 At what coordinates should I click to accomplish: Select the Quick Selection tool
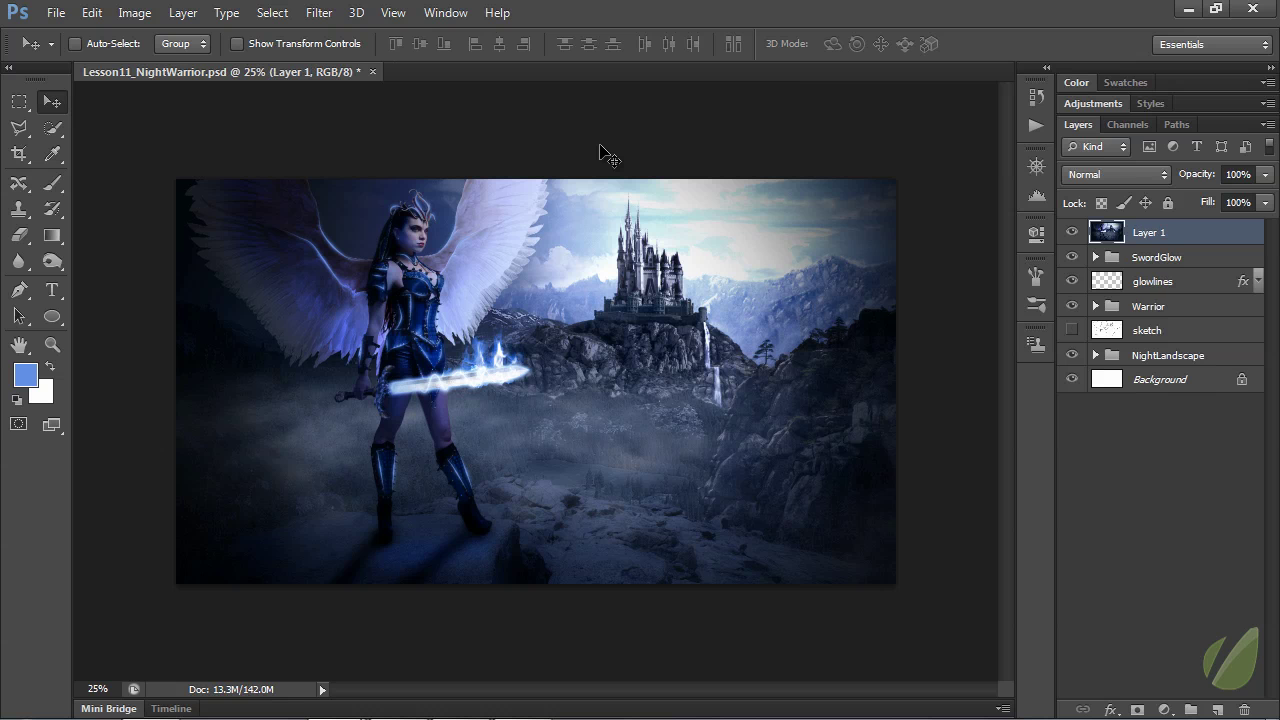point(52,128)
